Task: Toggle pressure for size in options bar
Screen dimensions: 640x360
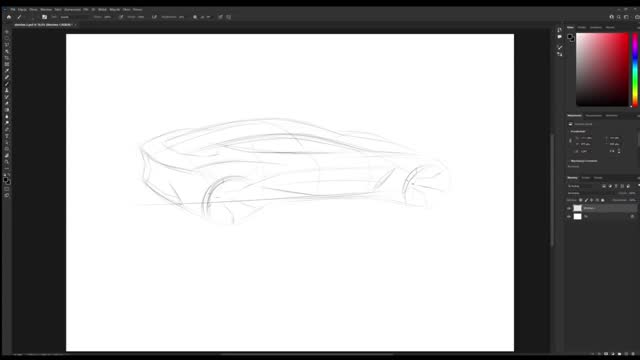Action: pyautogui.click(x=220, y=17)
